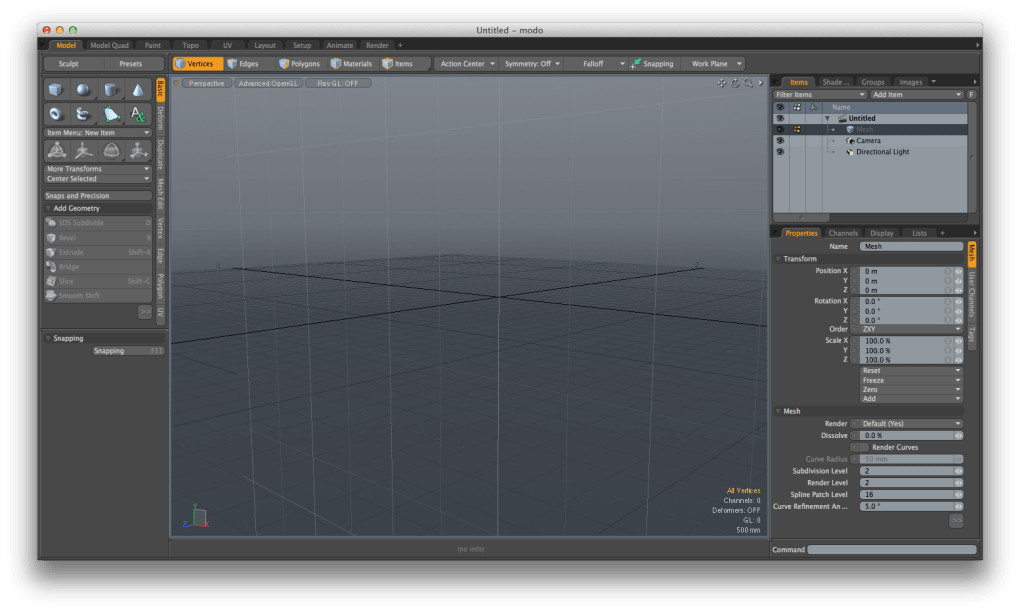Screen dimensions: 1020x612
Task: Click the Camera item icon
Action: coord(850,140)
